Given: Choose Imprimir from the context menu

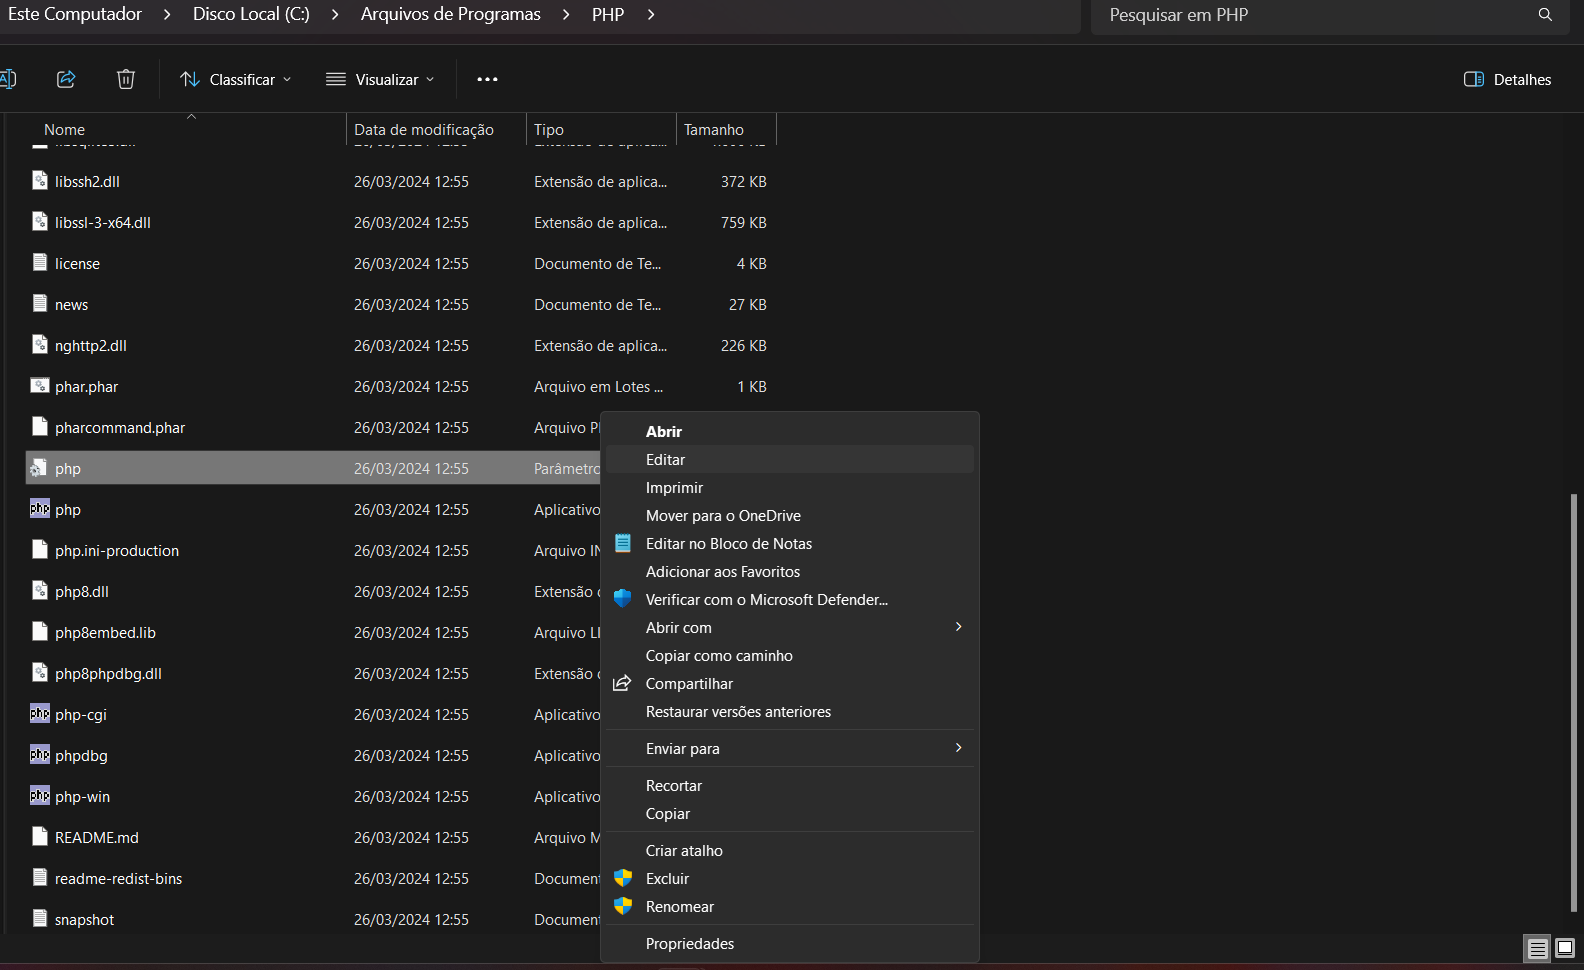Looking at the screenshot, I should (790, 487).
